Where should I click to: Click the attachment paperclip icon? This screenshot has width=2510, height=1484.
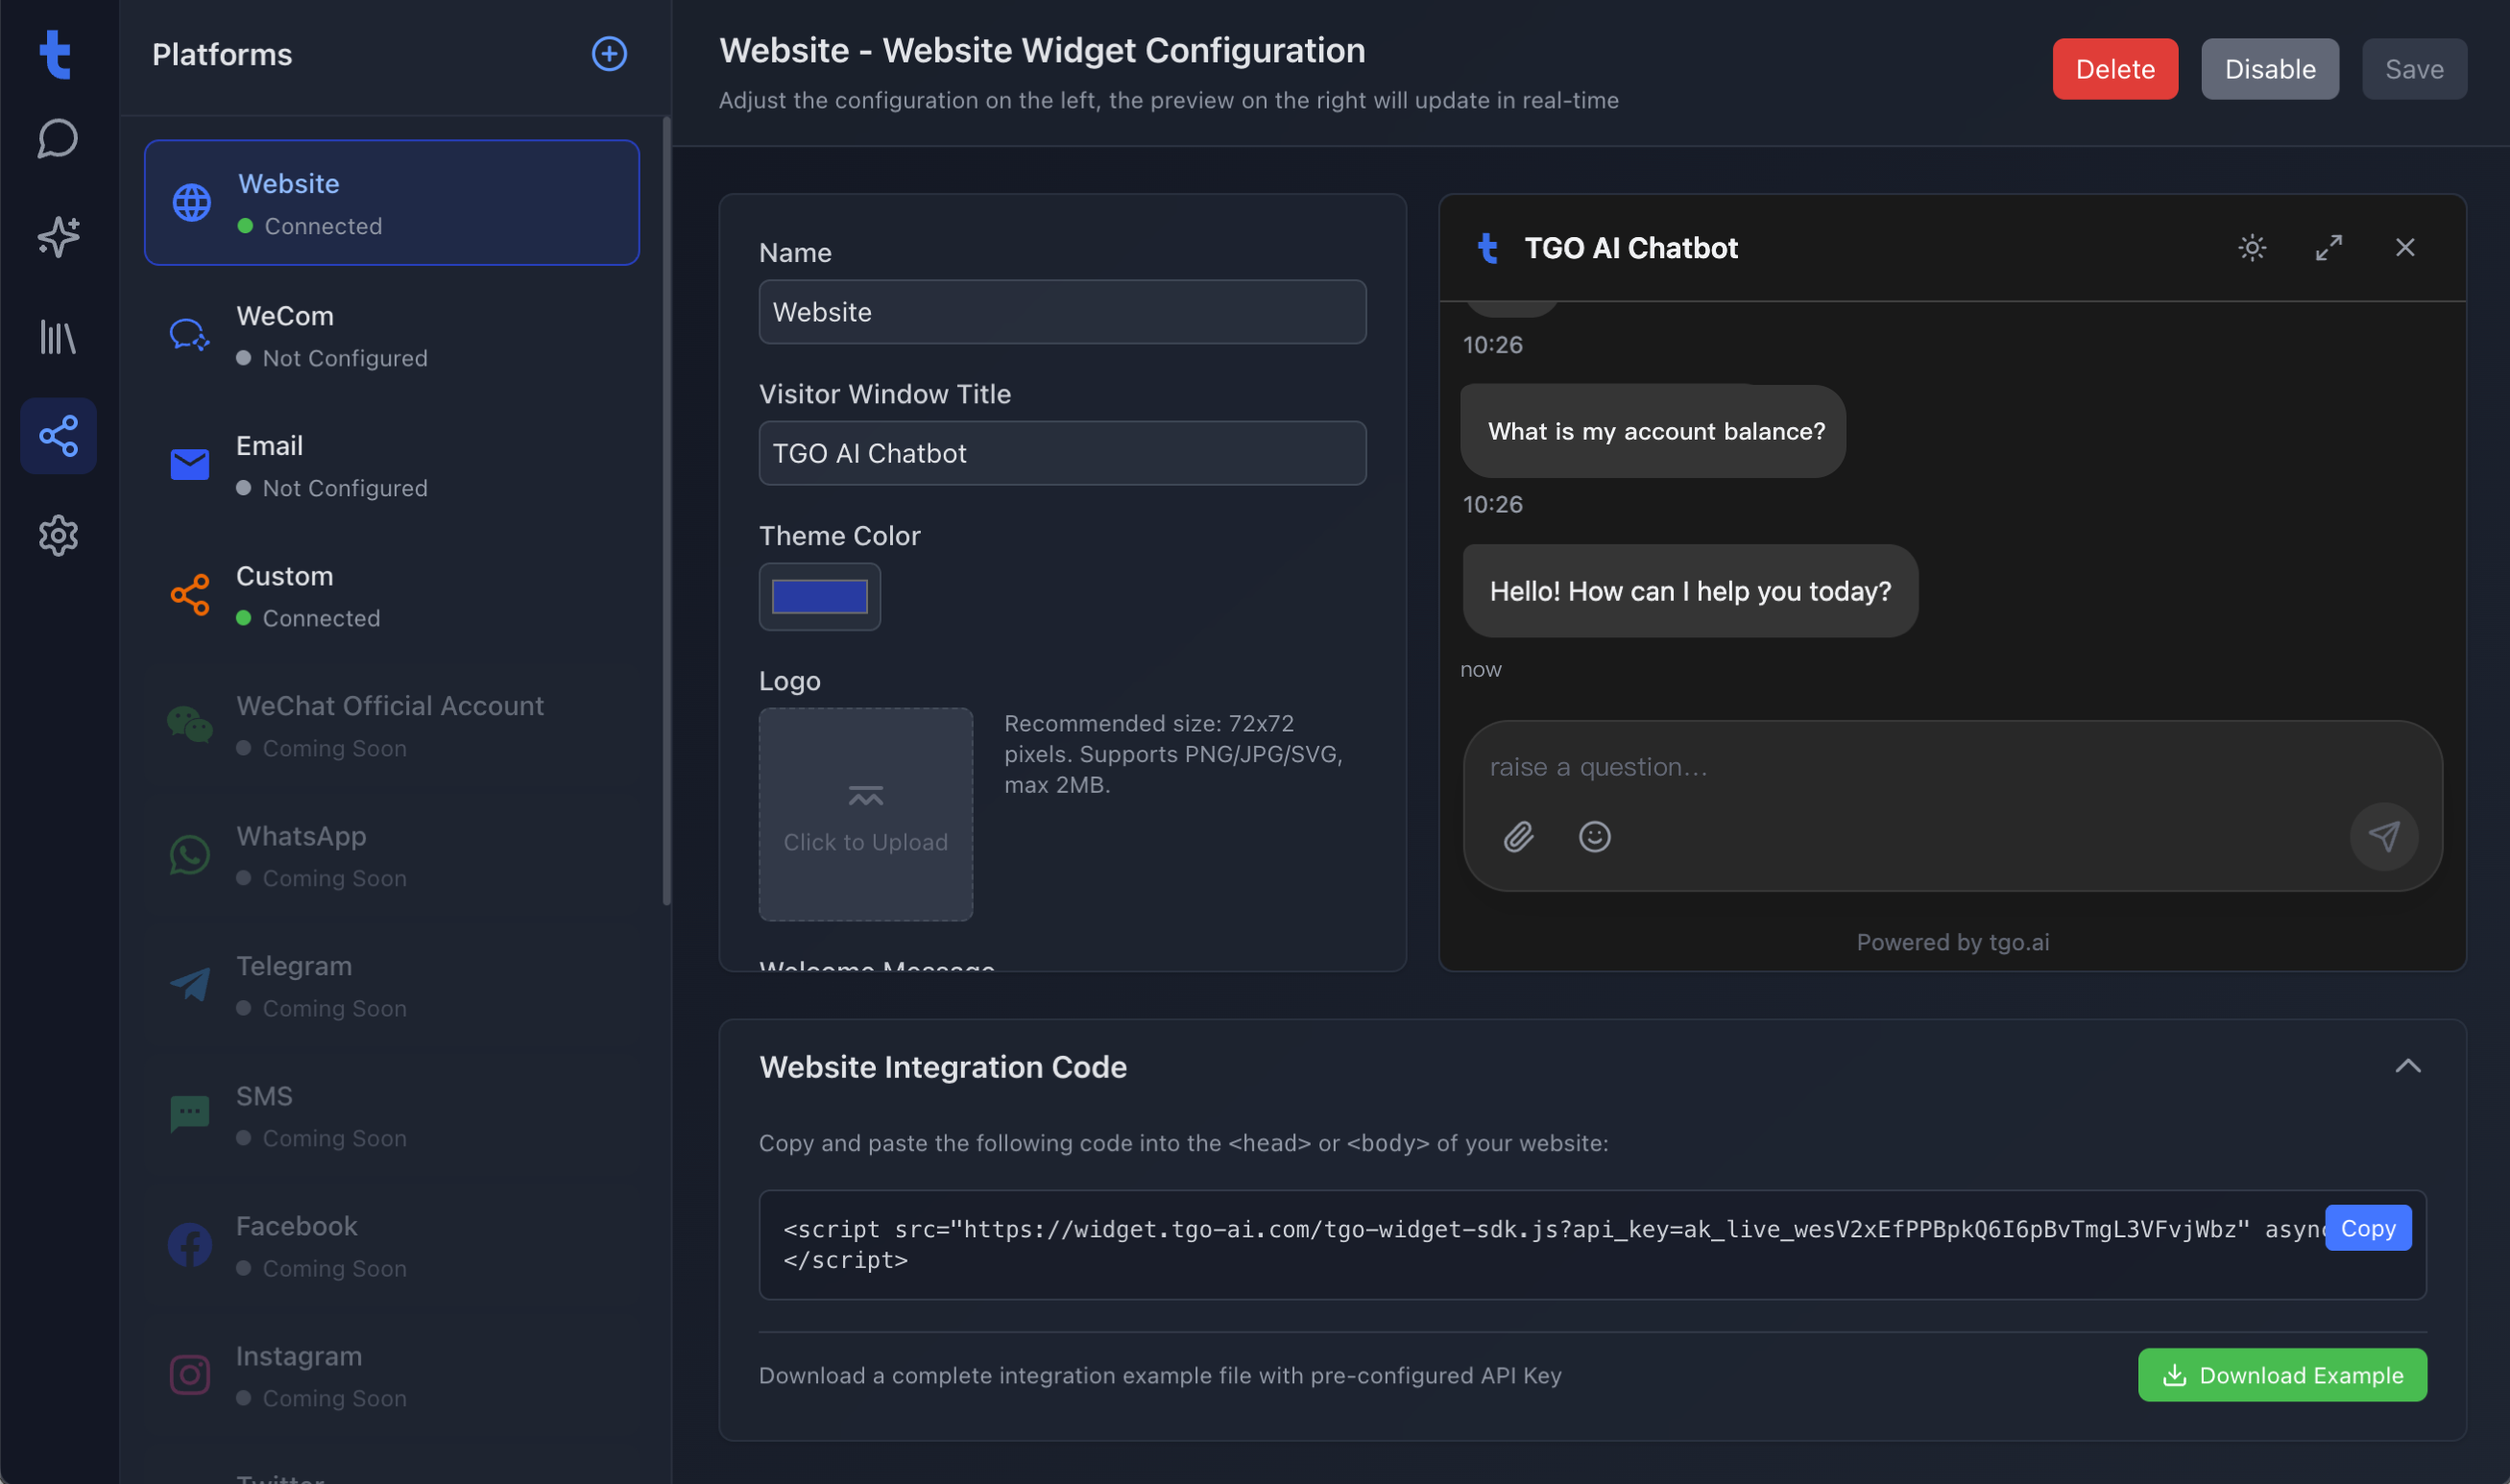click(x=1518, y=836)
